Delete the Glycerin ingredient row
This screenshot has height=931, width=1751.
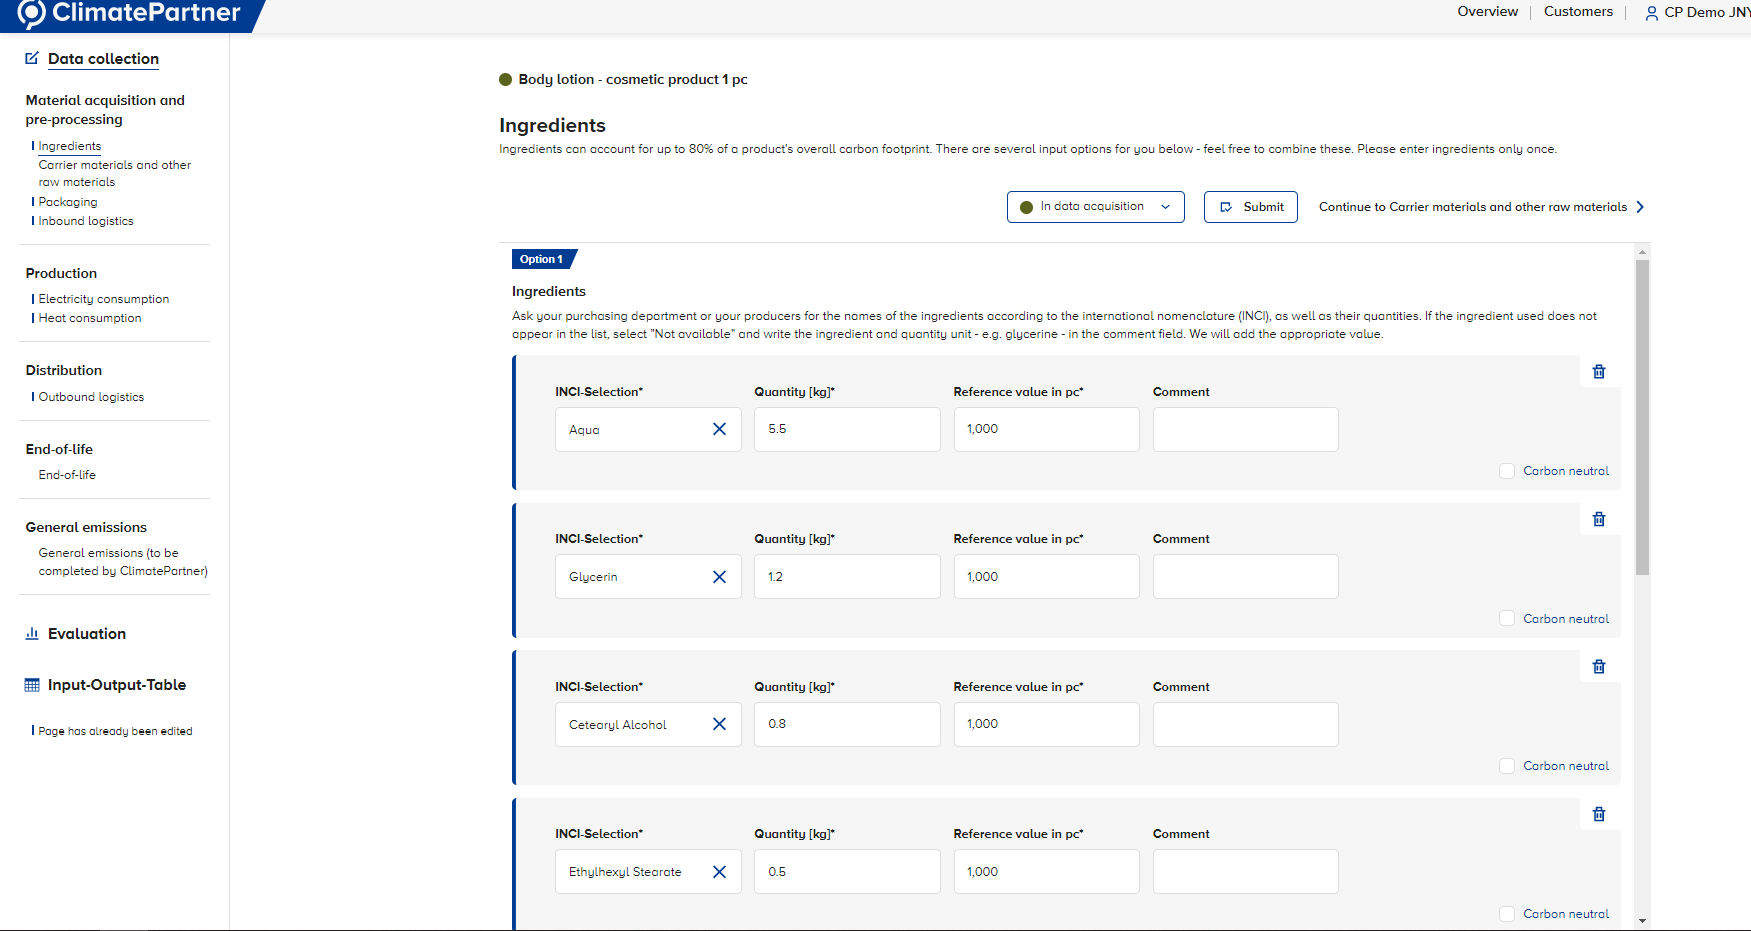click(1599, 519)
